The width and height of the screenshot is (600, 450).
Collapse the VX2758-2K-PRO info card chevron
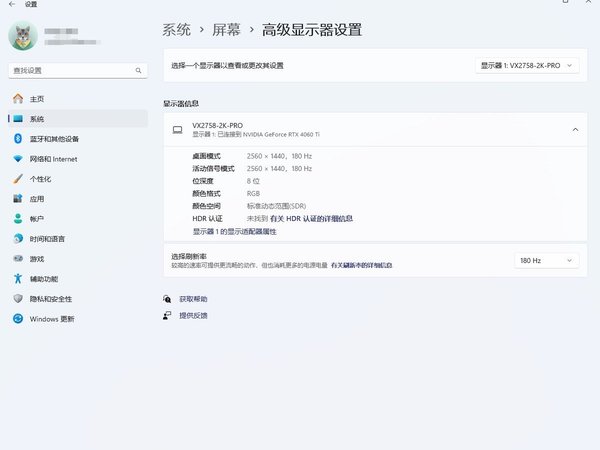(x=575, y=130)
